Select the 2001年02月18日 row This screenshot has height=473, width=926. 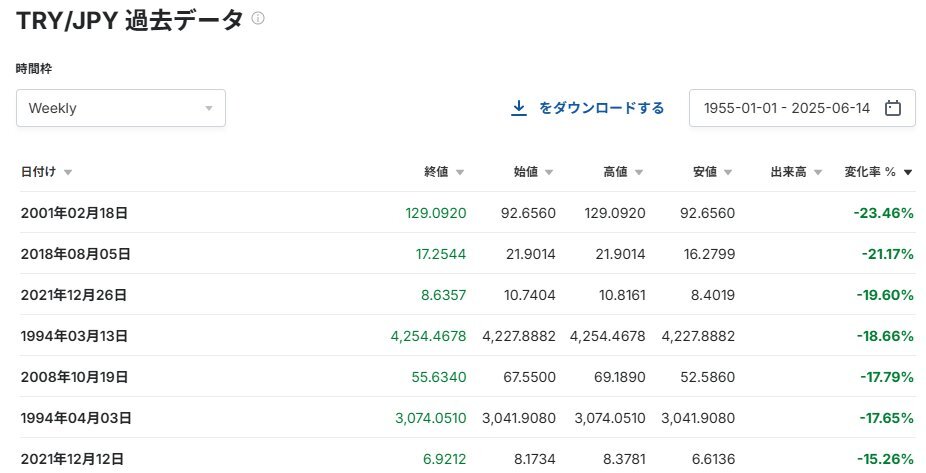point(467,213)
